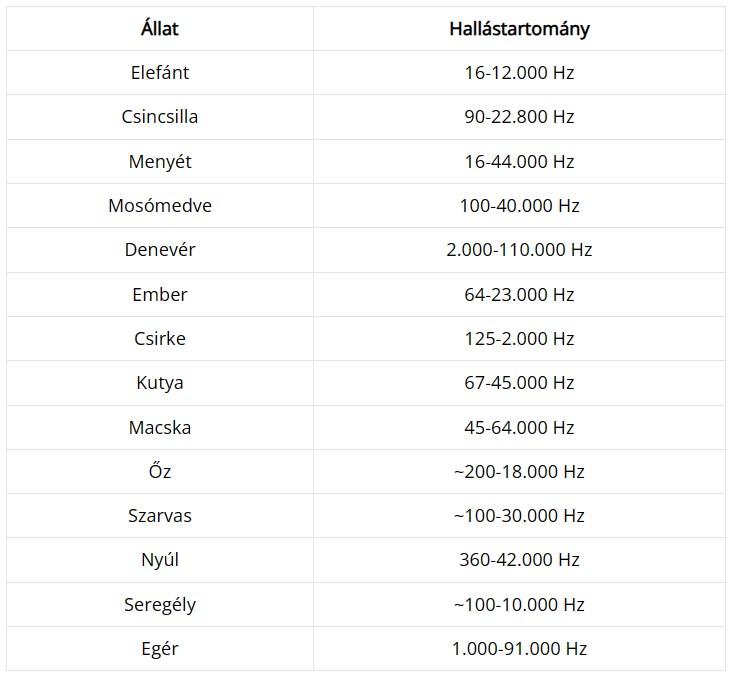Click the Állat column header
Screen dimensions: 734x678
click(160, 29)
